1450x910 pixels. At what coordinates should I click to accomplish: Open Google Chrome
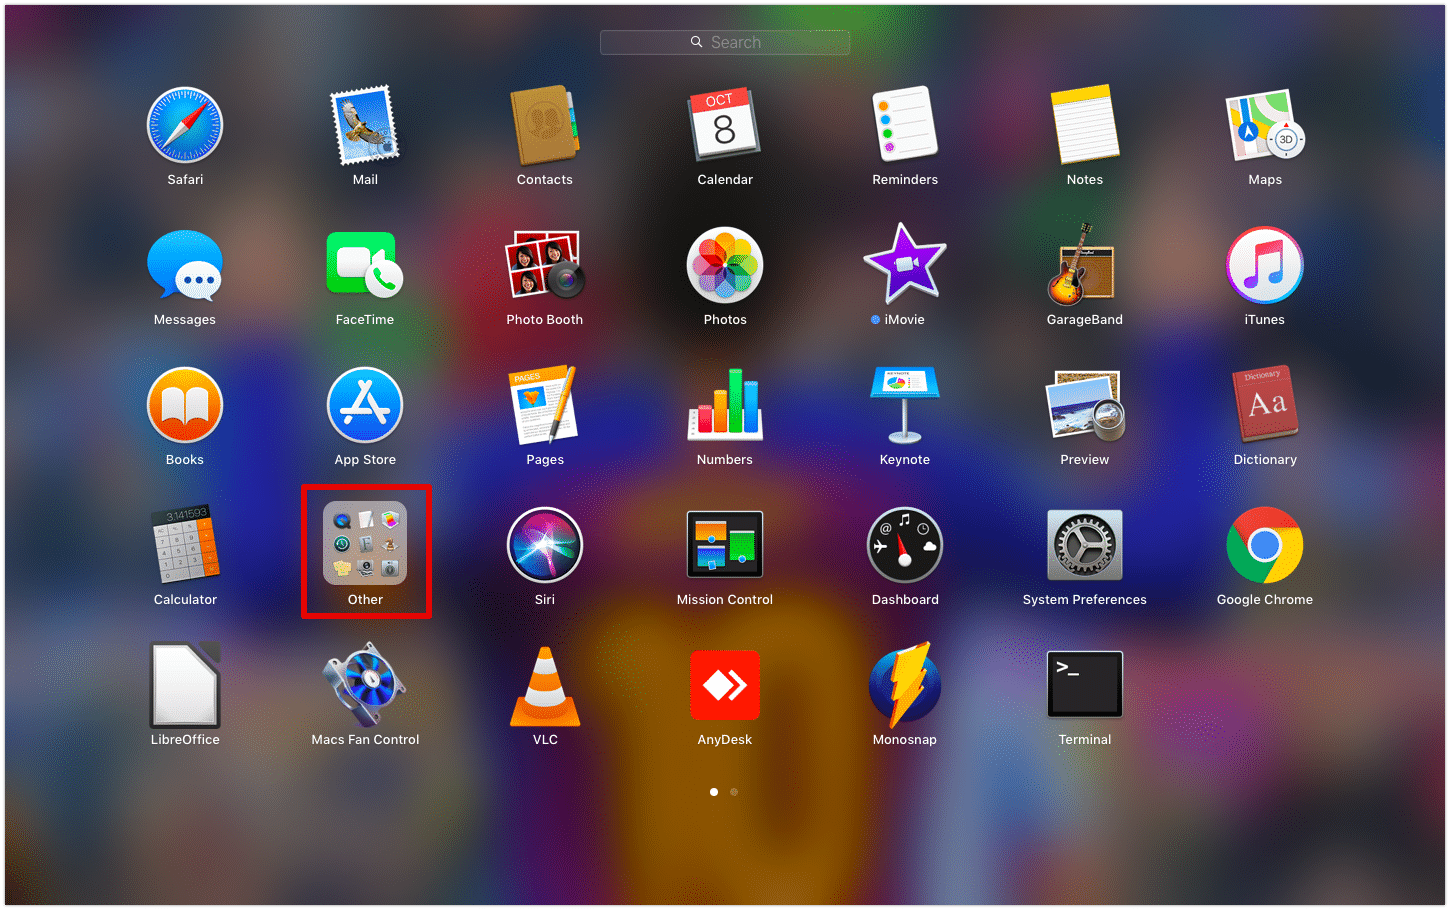coord(1265,545)
